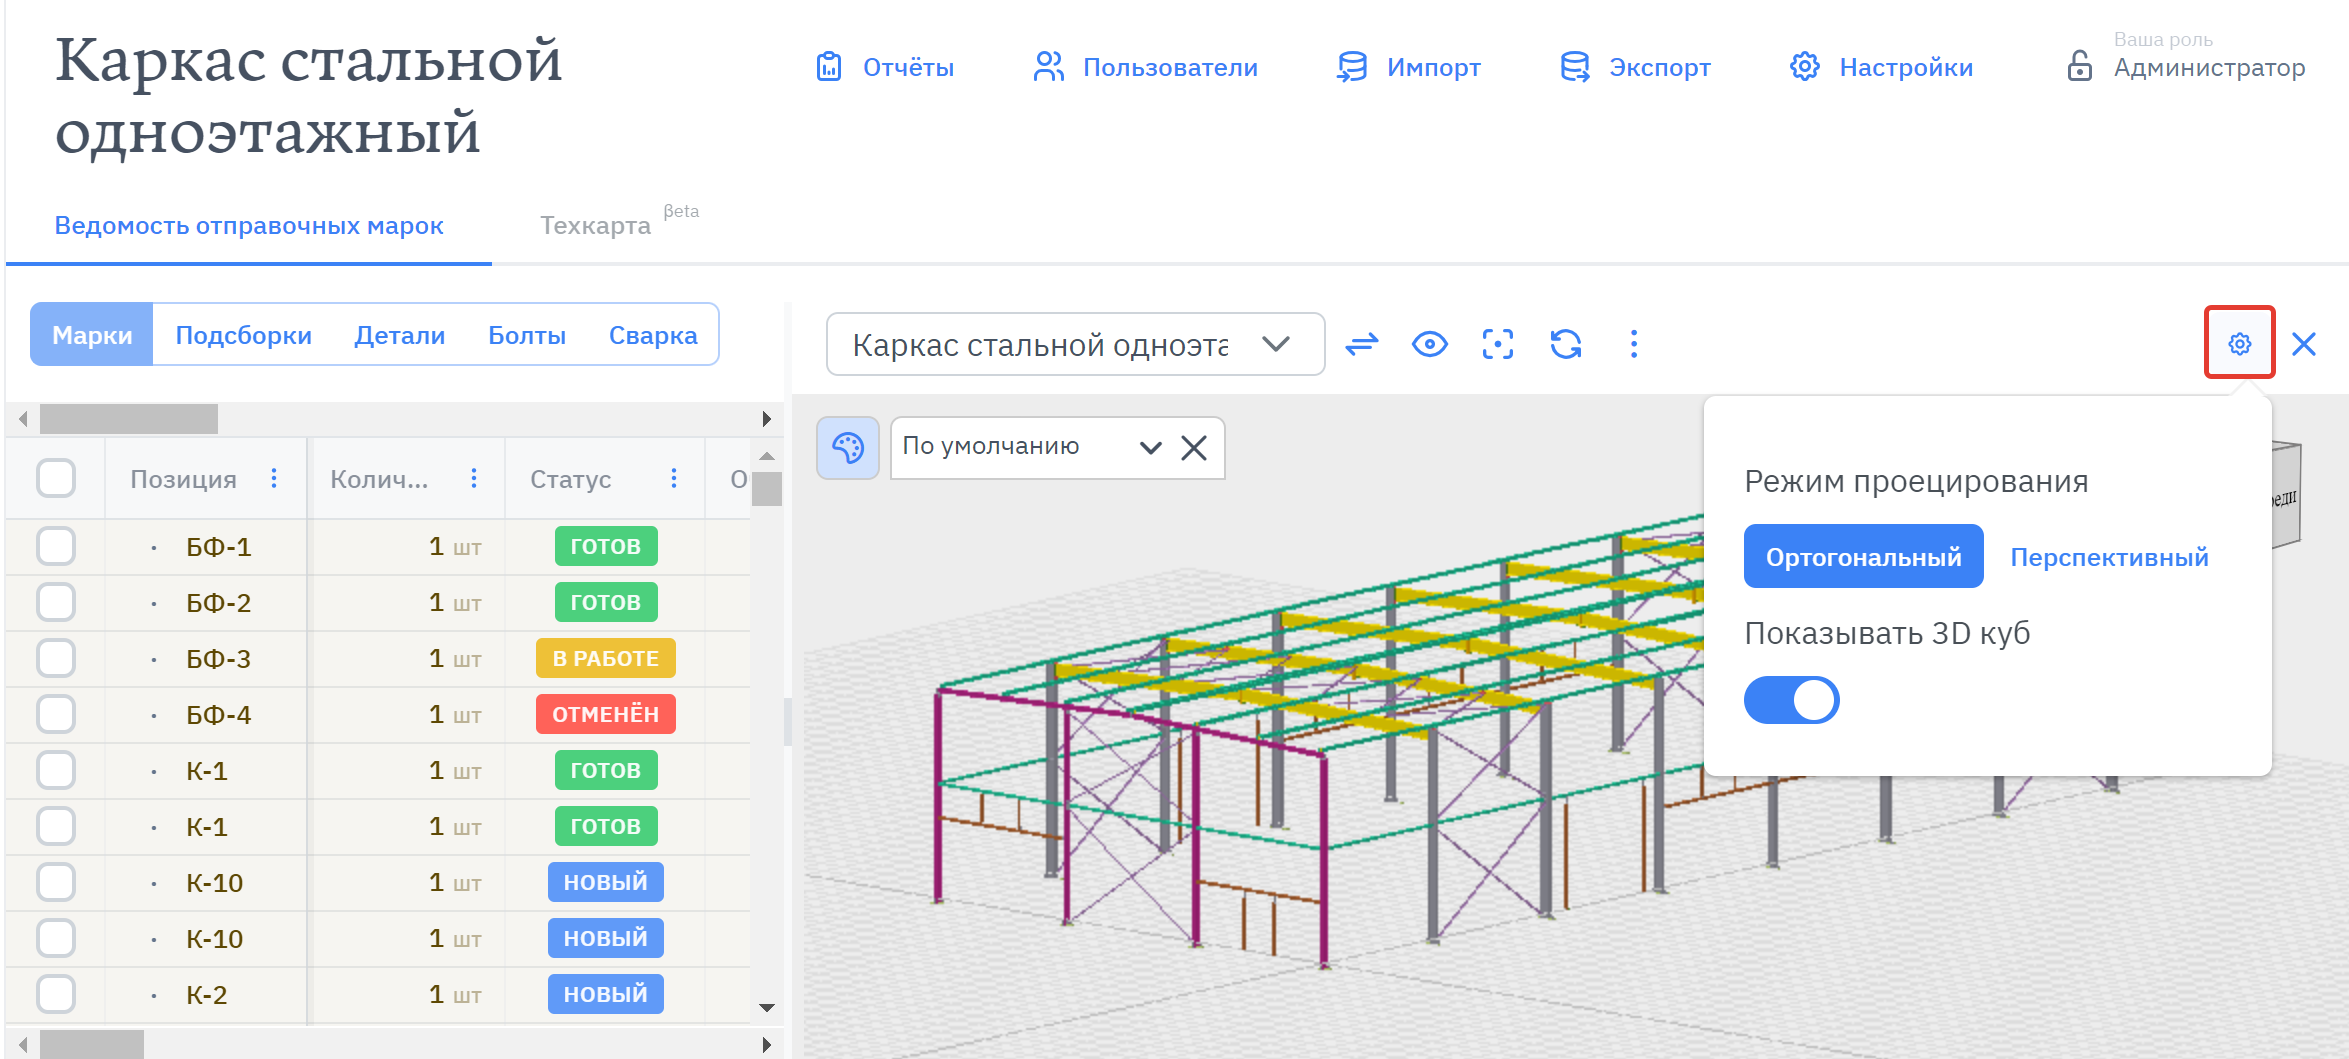
Task: Click the В РАБОТЕ status badge
Action: [606, 658]
